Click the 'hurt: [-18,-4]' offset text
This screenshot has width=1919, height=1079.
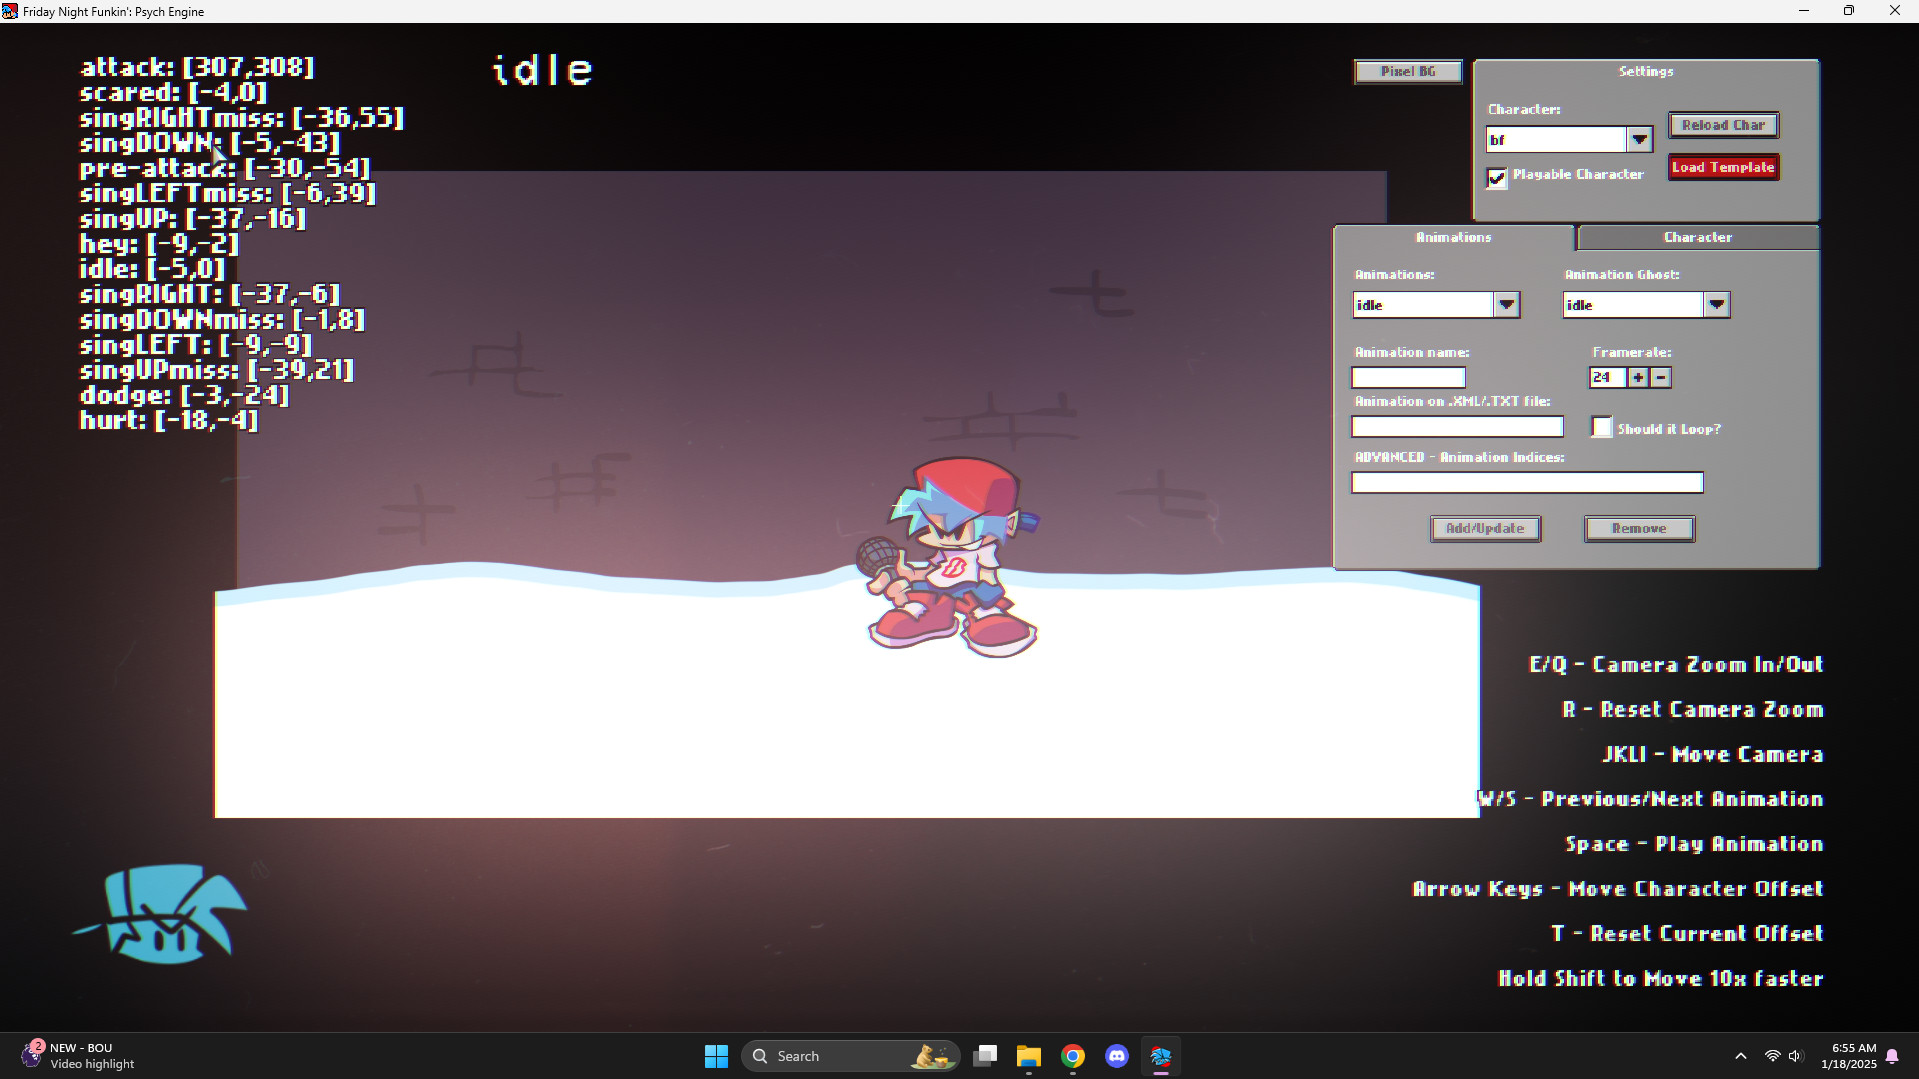click(169, 421)
